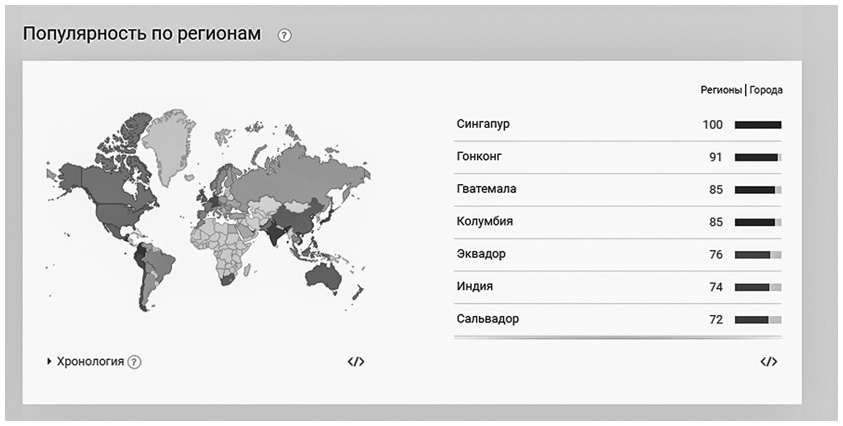Switch to the Города tab
Image resolution: width=843 pixels, height=426 pixels.
click(766, 90)
